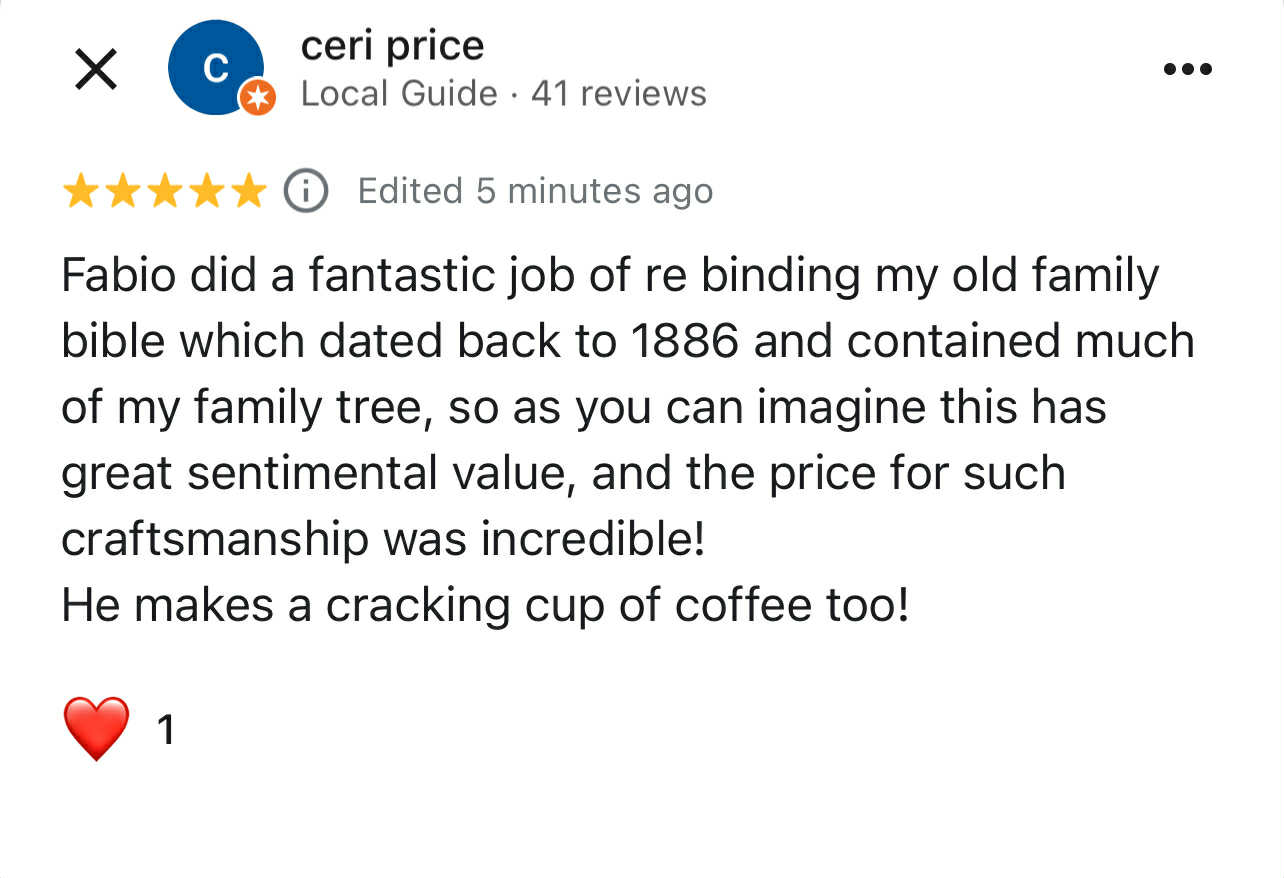Click the blue C profile avatar
The image size is (1284, 878).
(x=215, y=66)
